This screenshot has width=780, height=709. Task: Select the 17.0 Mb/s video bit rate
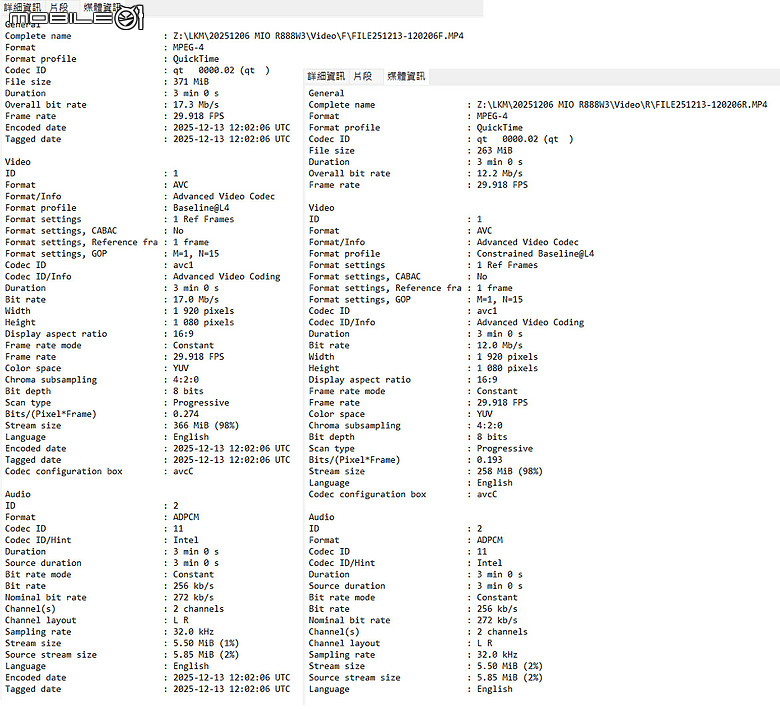(196, 300)
